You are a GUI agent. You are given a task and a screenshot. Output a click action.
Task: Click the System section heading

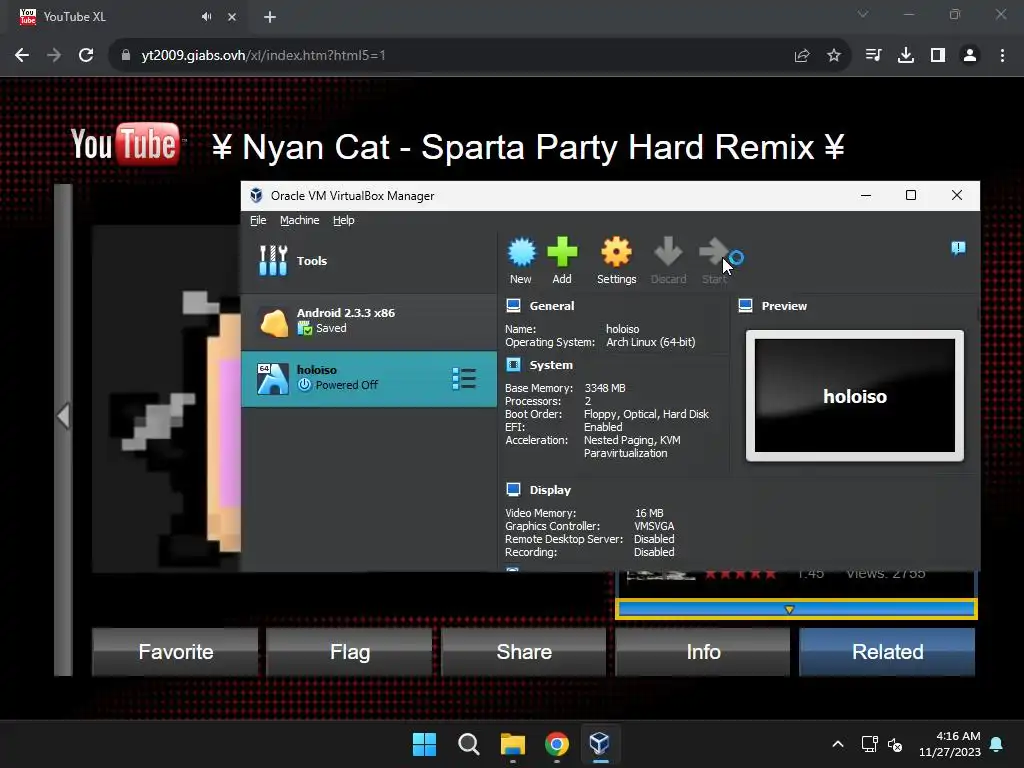pyautogui.click(x=551, y=365)
